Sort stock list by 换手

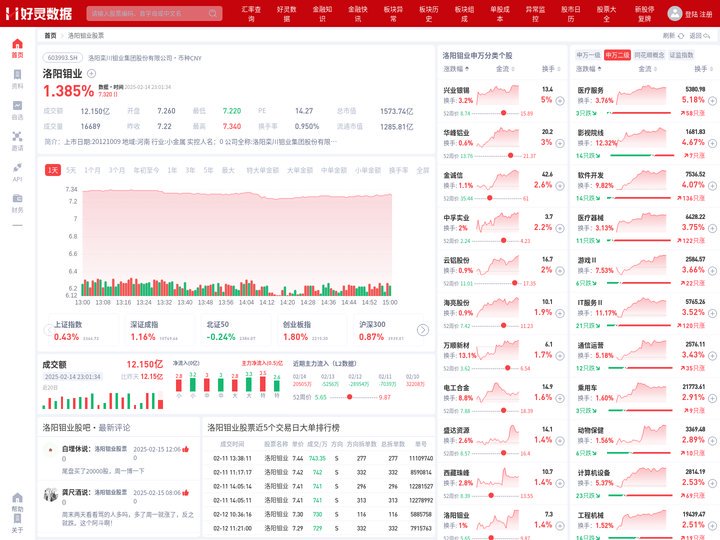coord(551,69)
